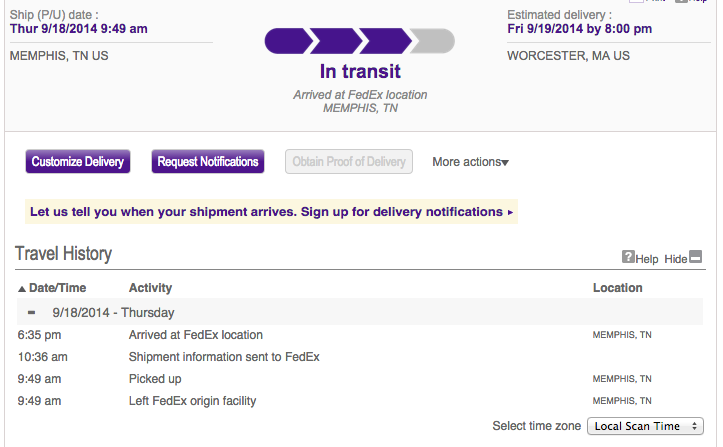Click the Customize Delivery button
The image size is (723, 447).
(78, 162)
